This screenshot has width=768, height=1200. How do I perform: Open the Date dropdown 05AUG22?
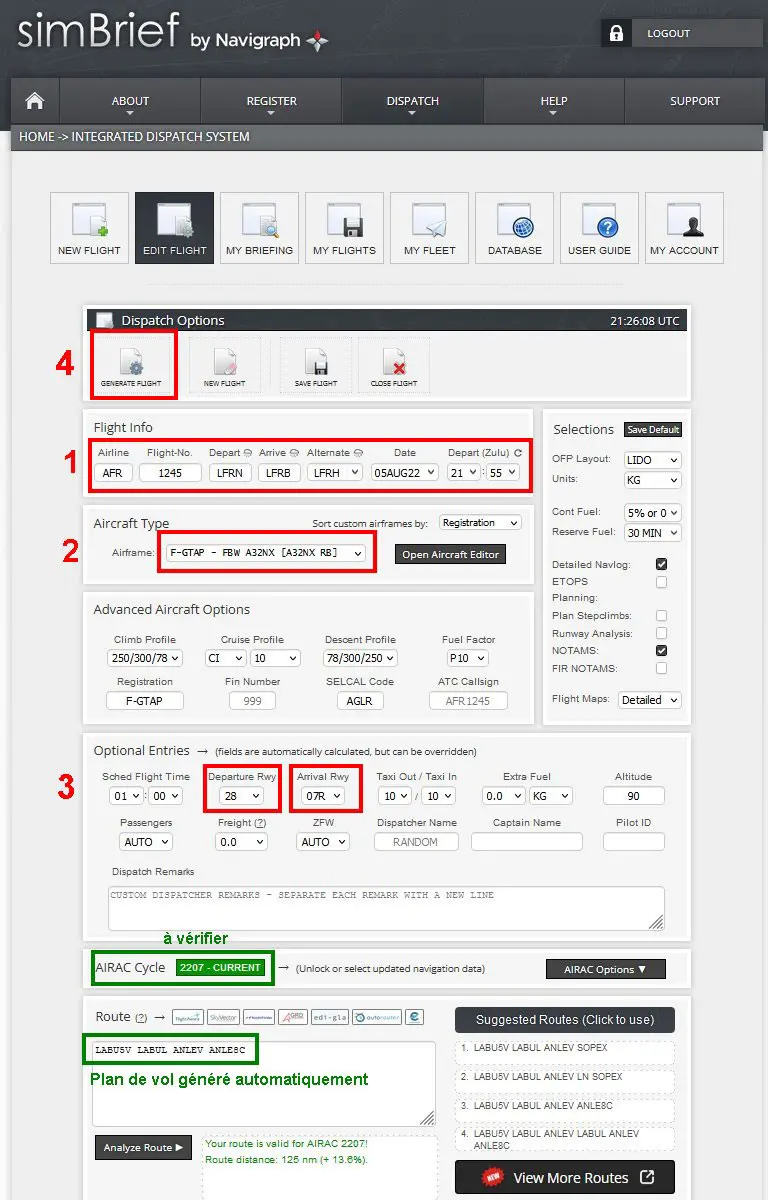pyautogui.click(x=405, y=472)
